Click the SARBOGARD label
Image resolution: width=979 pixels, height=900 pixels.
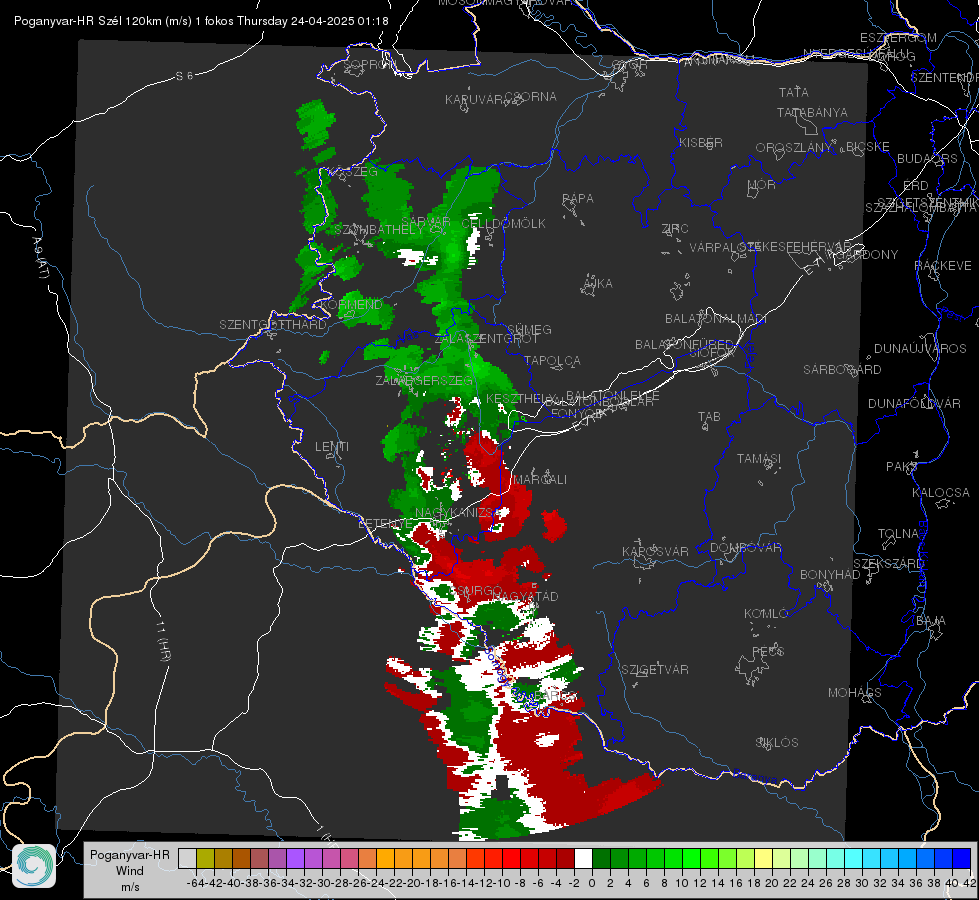coord(842,370)
